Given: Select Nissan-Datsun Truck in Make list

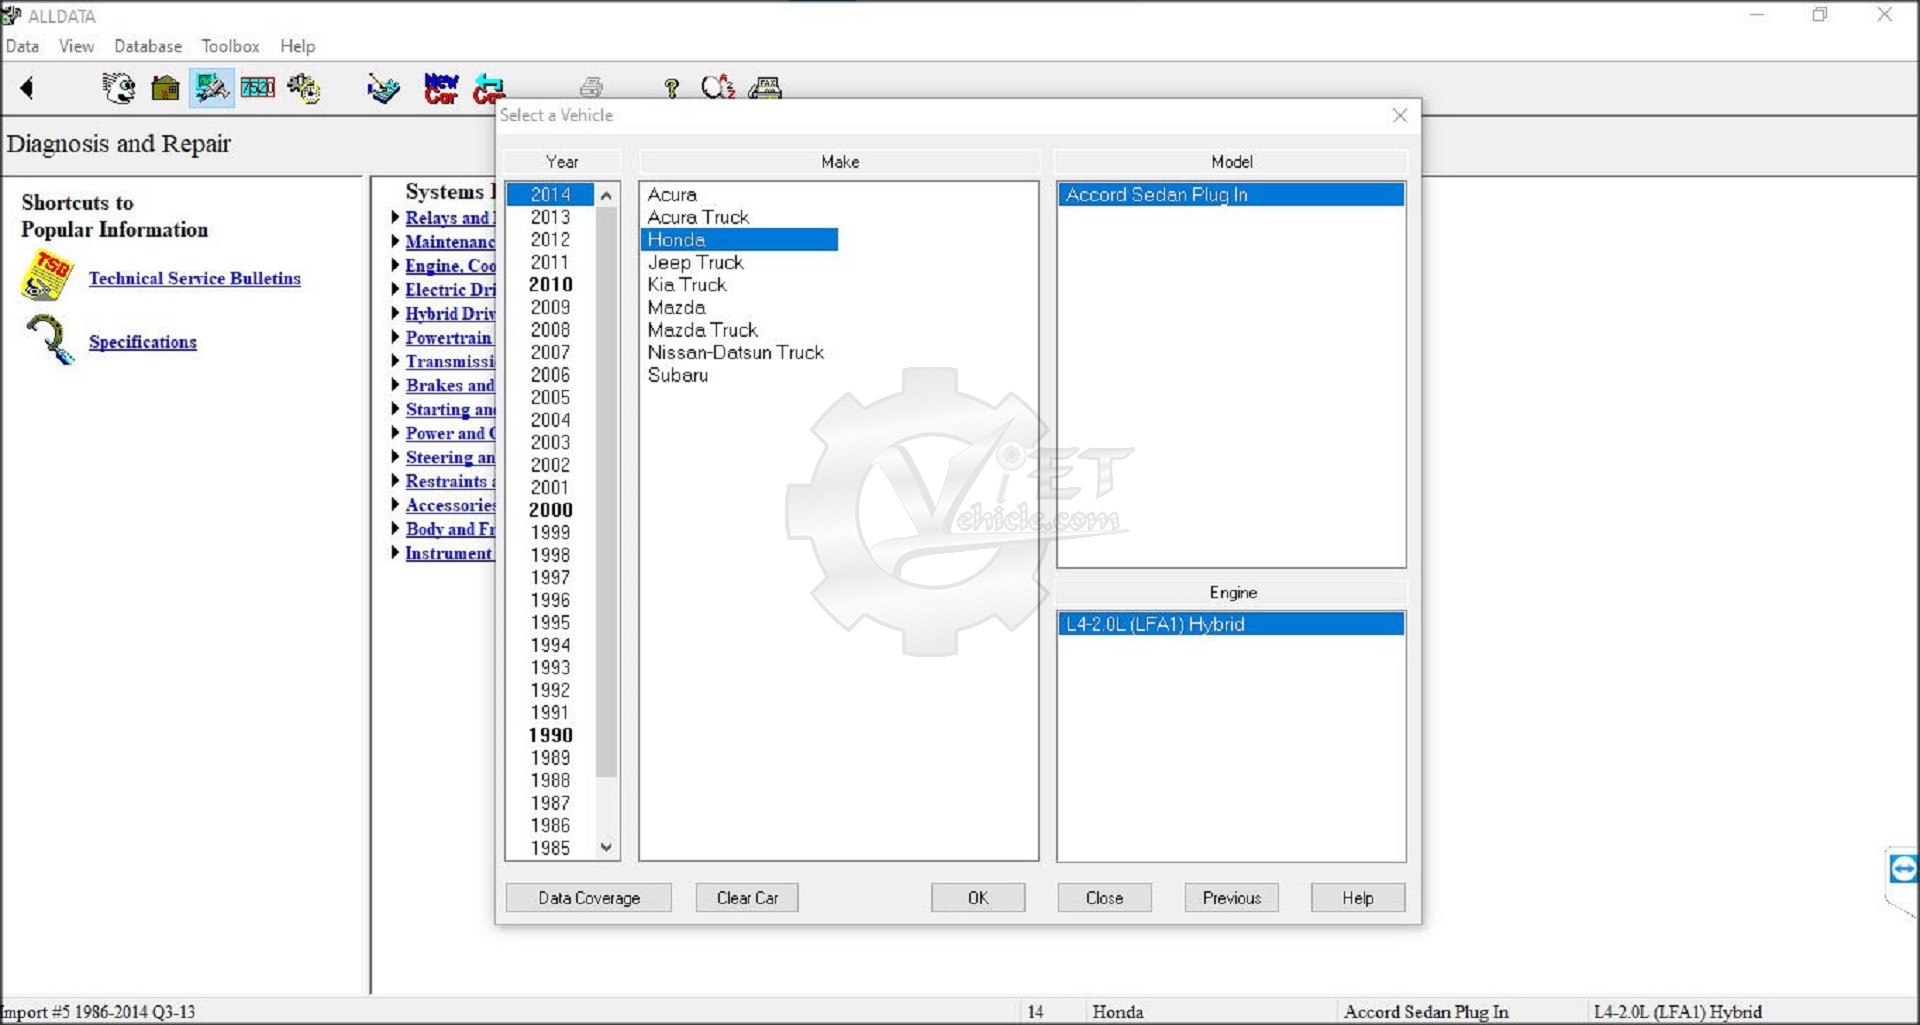Looking at the screenshot, I should (x=736, y=352).
